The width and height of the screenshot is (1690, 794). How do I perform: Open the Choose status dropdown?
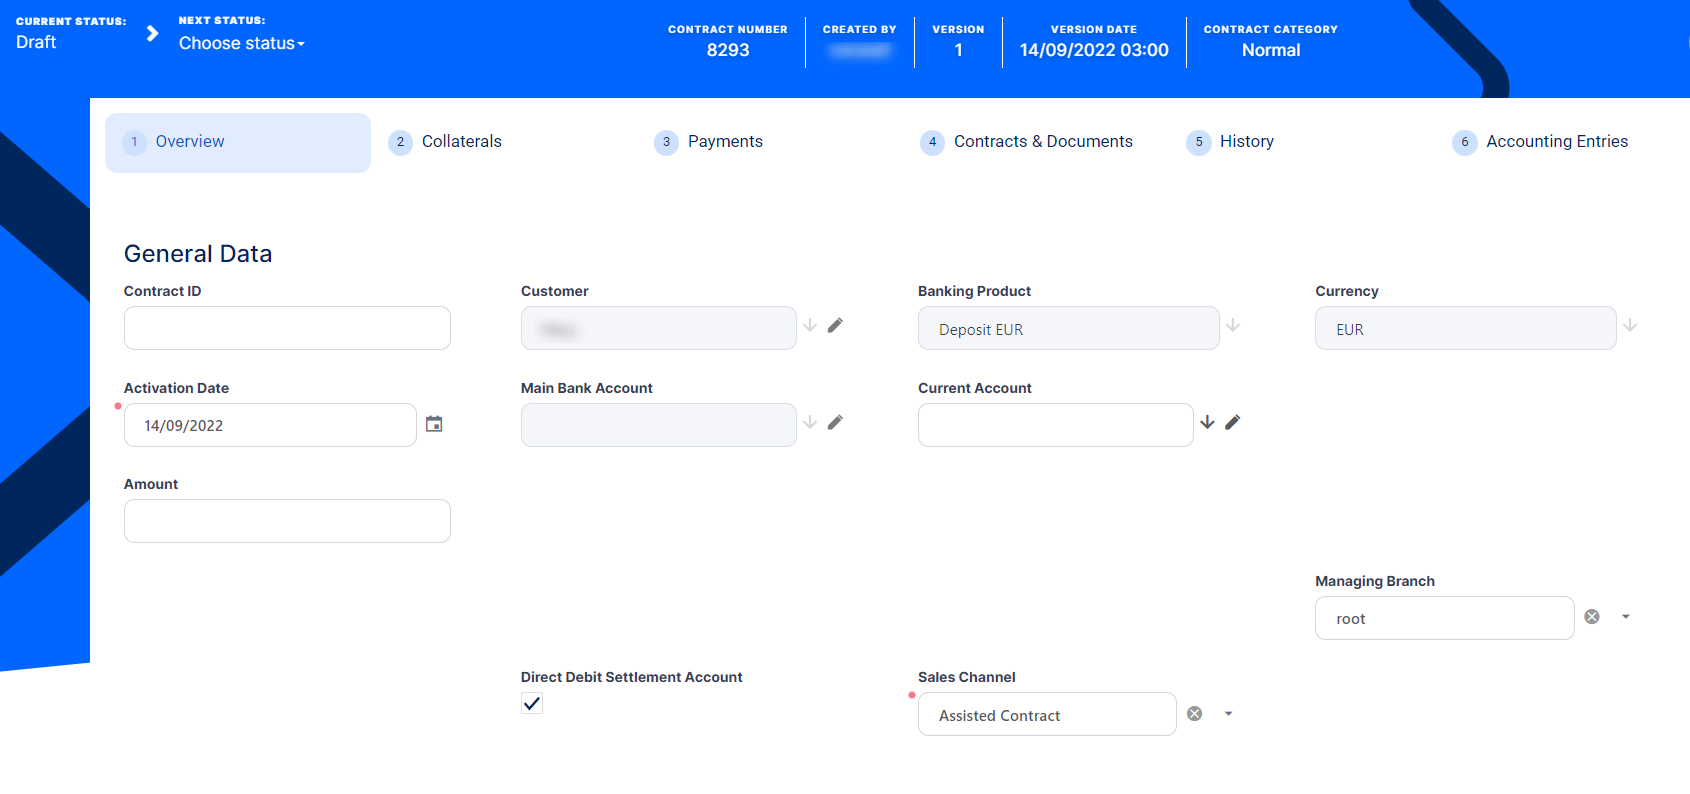[241, 43]
